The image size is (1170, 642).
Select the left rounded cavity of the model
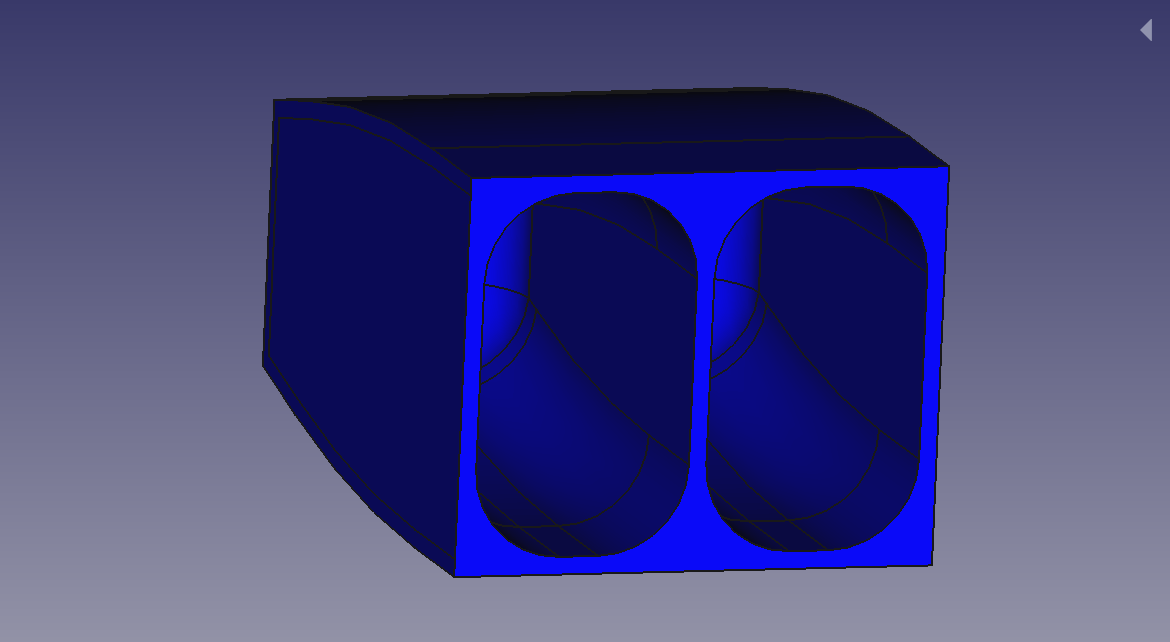[587, 374]
